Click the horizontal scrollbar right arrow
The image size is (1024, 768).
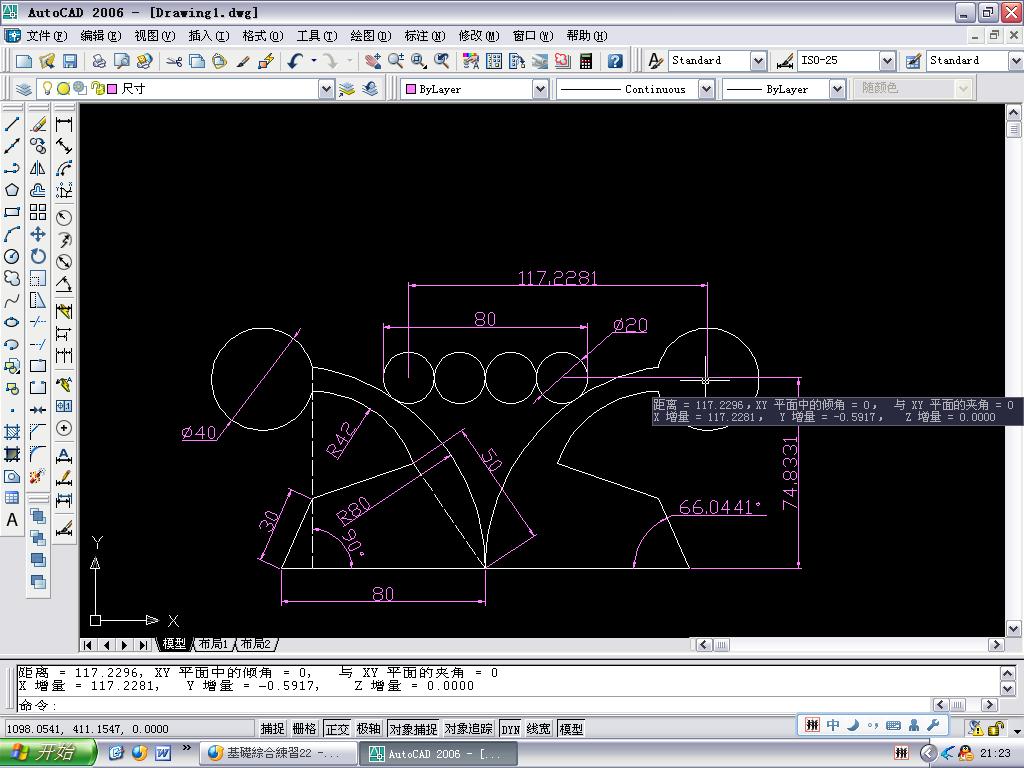(x=996, y=645)
